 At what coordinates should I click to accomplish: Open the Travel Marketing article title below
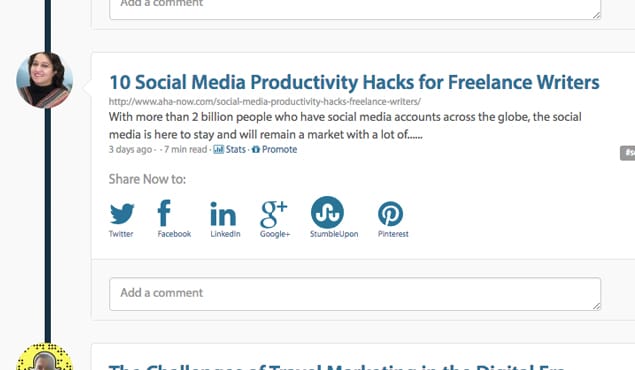[337, 367]
